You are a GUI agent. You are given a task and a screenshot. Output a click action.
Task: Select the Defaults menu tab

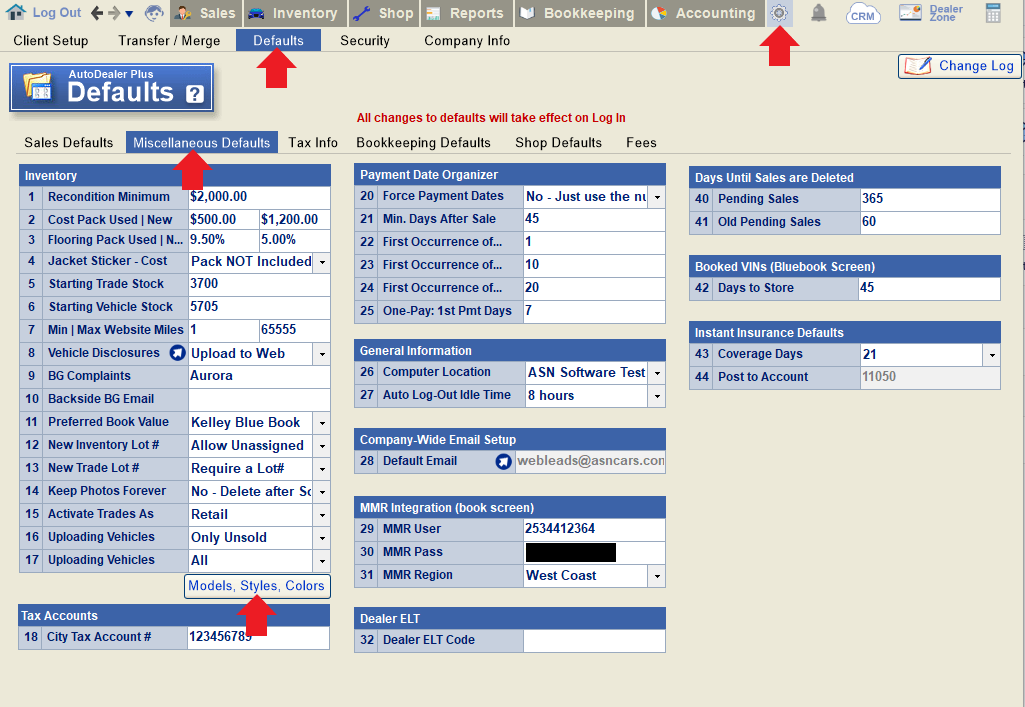point(278,41)
